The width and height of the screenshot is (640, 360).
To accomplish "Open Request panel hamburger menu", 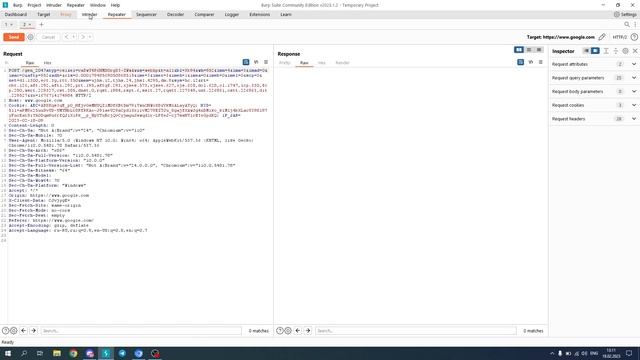I will pos(266,62).
